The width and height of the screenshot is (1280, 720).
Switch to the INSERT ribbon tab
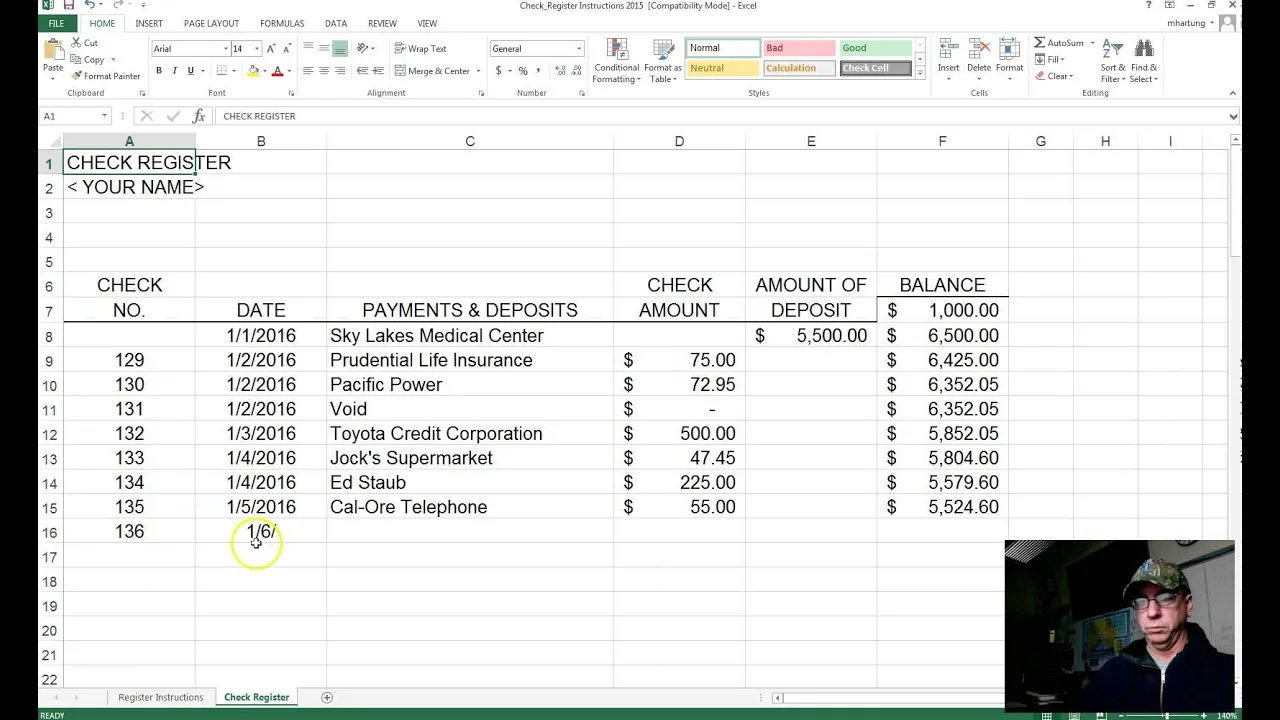pos(149,23)
